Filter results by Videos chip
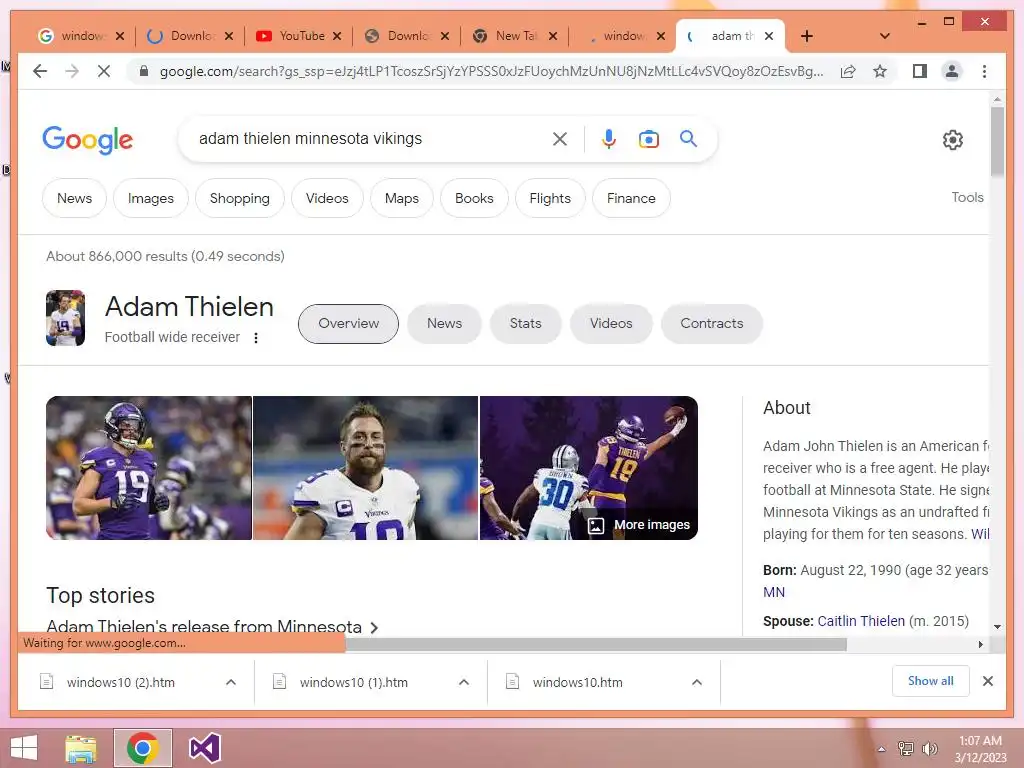Viewport: 1024px width, 768px height. coord(327,198)
